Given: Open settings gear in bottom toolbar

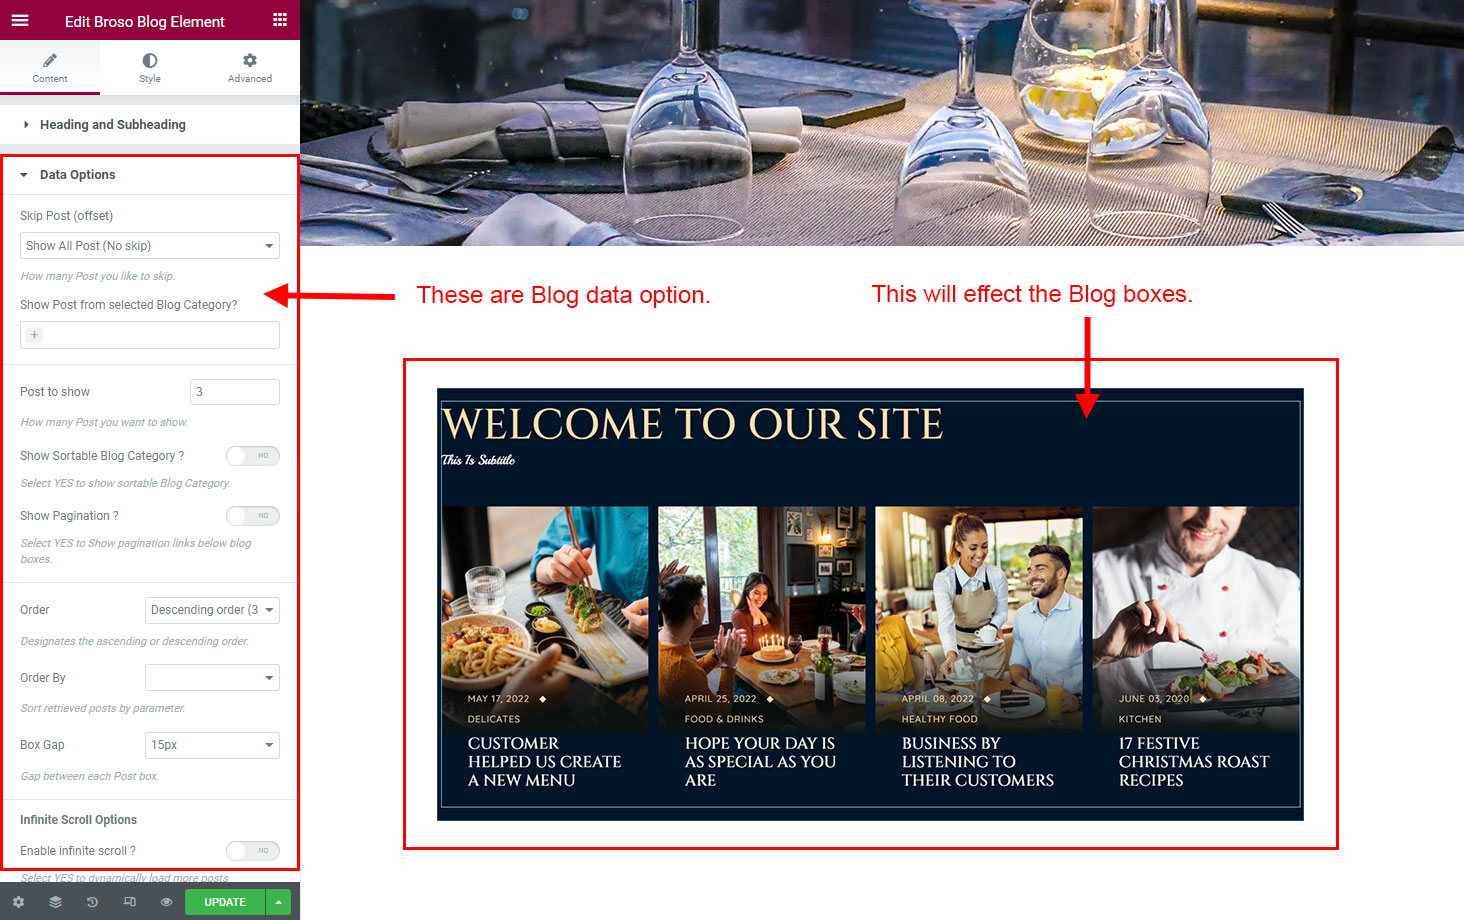Looking at the screenshot, I should tap(18, 902).
